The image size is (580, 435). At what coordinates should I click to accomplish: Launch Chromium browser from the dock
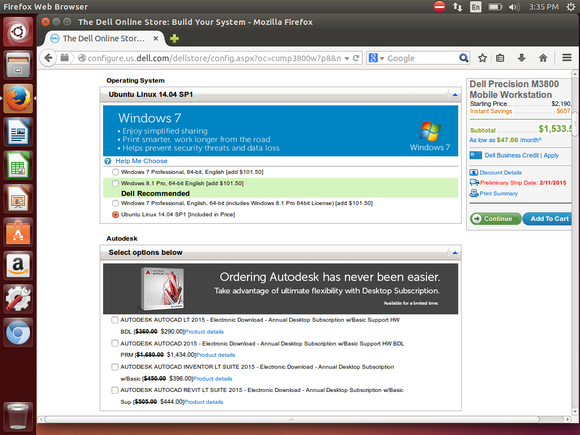click(x=18, y=332)
